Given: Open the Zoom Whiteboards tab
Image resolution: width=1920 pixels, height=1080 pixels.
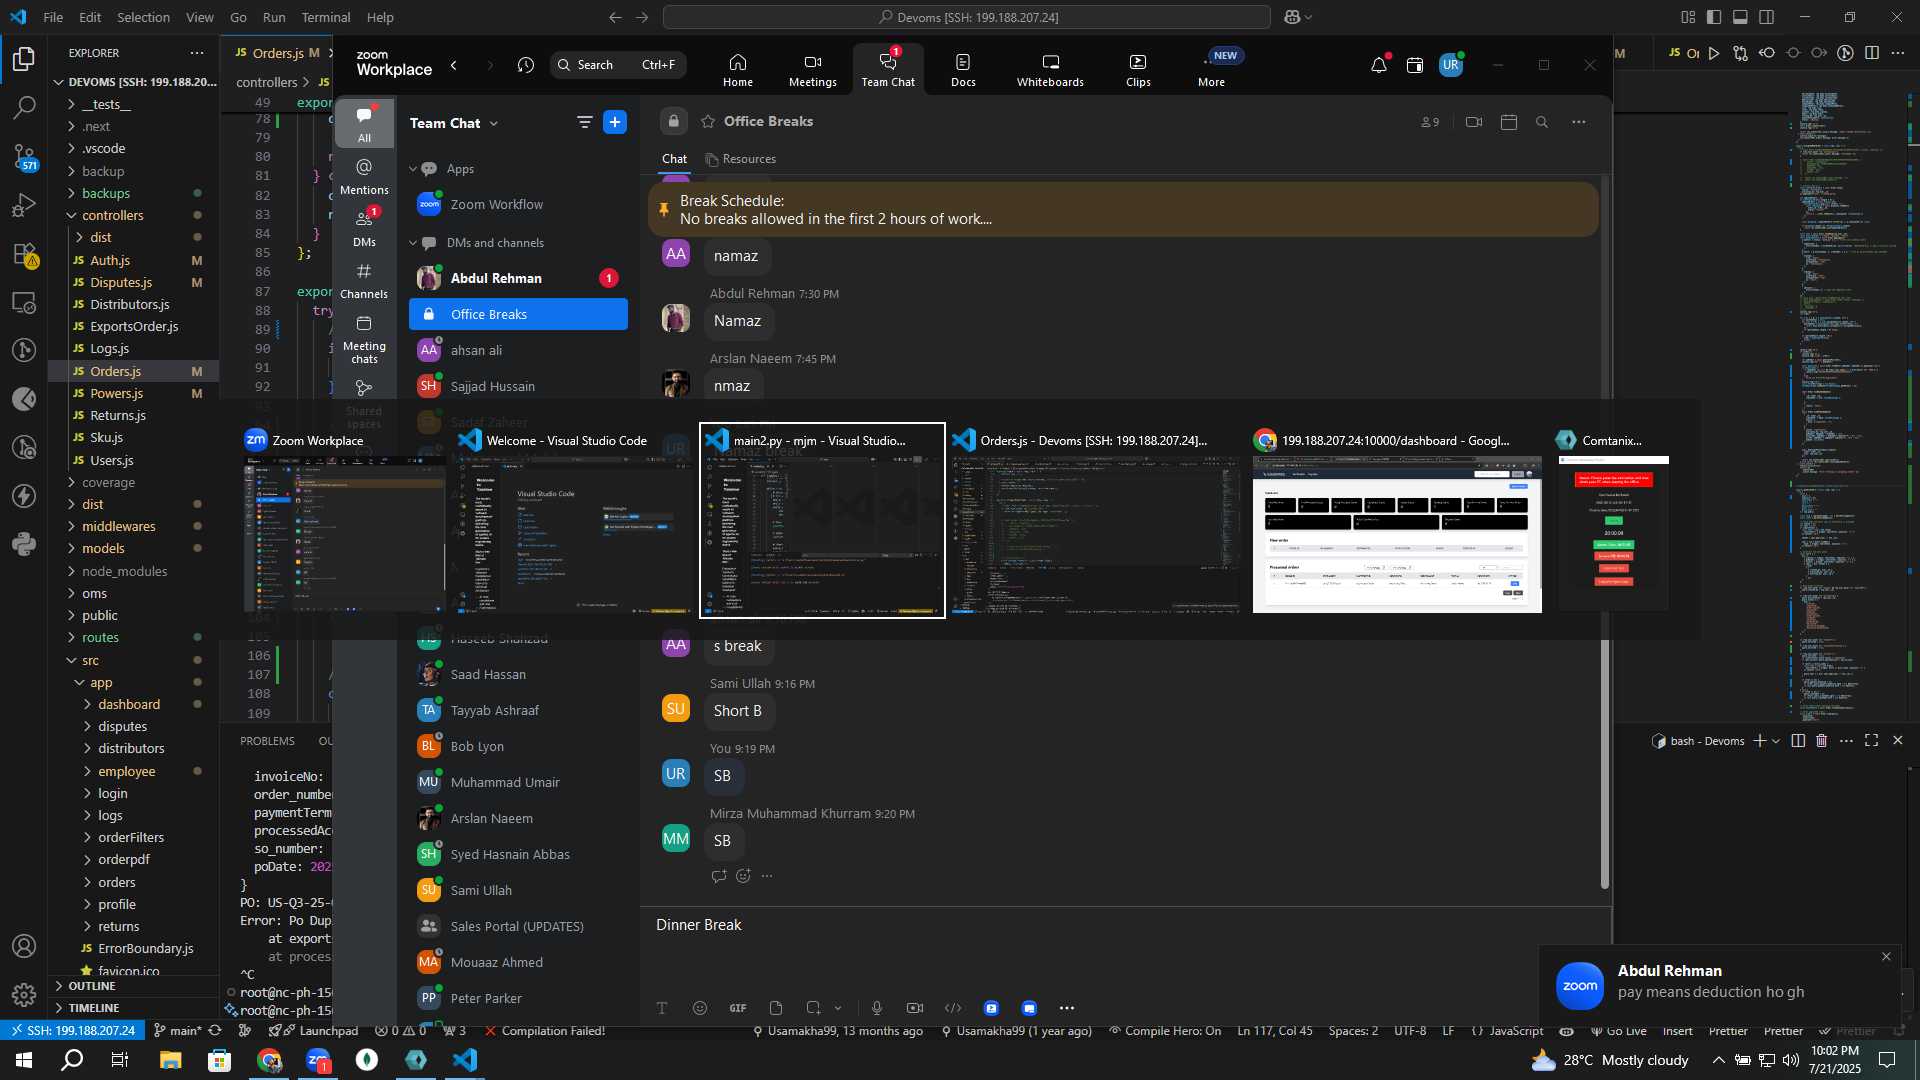Looking at the screenshot, I should tap(1050, 69).
